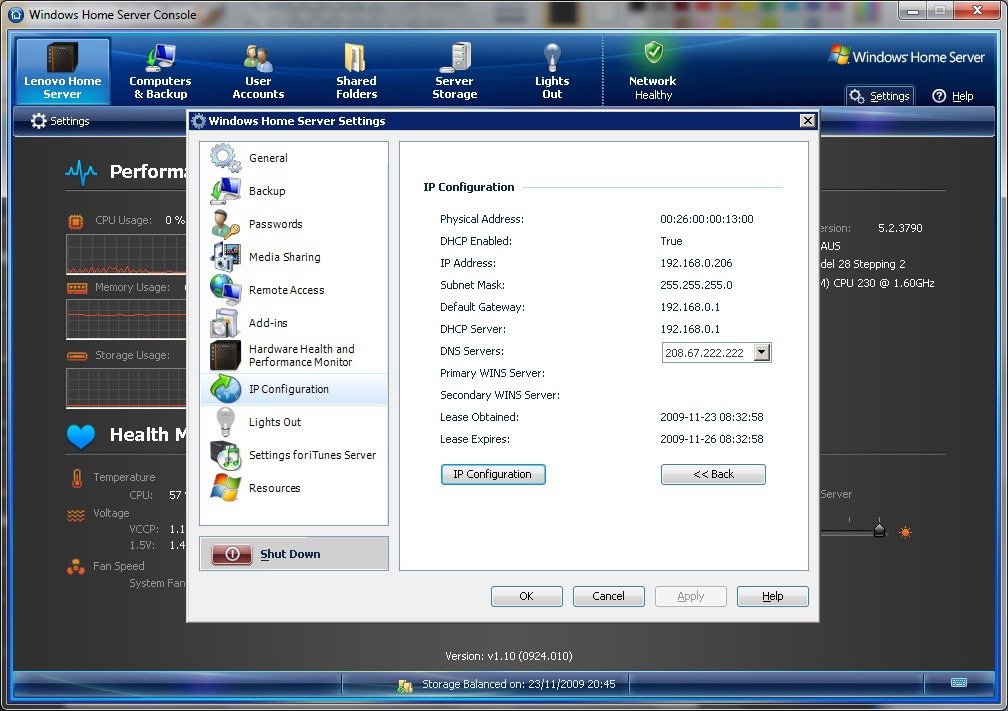1008x711 pixels.
Task: Click the Add-ins icon
Action: [x=225, y=323]
